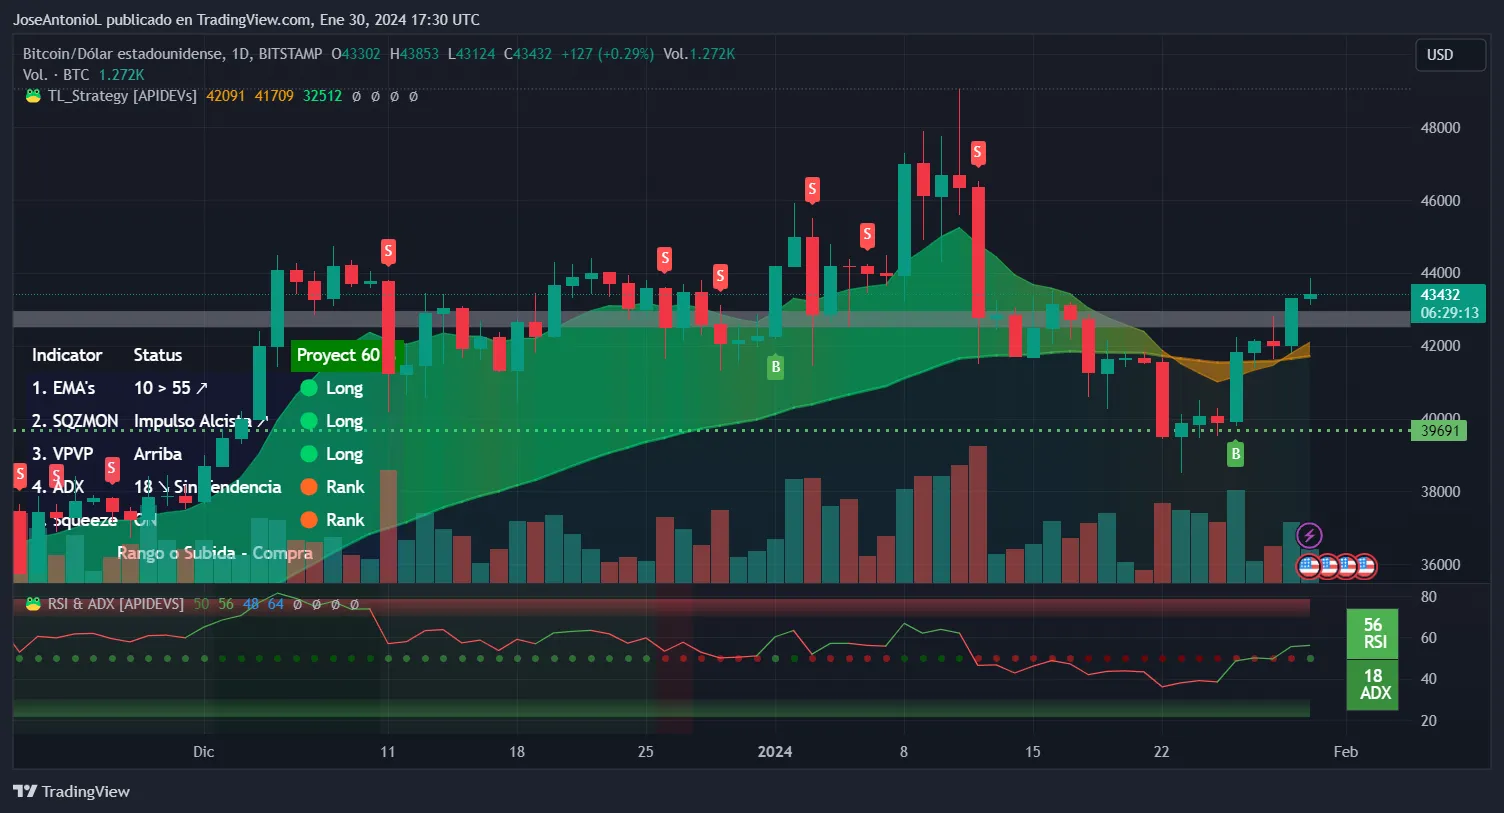Click the 80 level on RSI scale
The width and height of the screenshot is (1504, 813).
click(1429, 597)
